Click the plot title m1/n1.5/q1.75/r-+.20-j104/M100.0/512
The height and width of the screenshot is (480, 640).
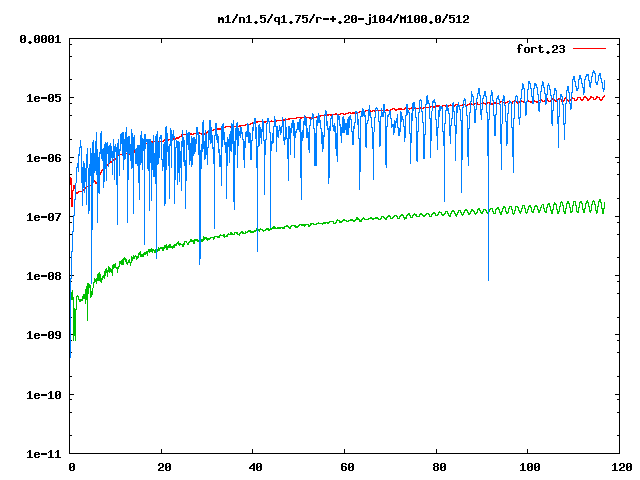(343, 19)
